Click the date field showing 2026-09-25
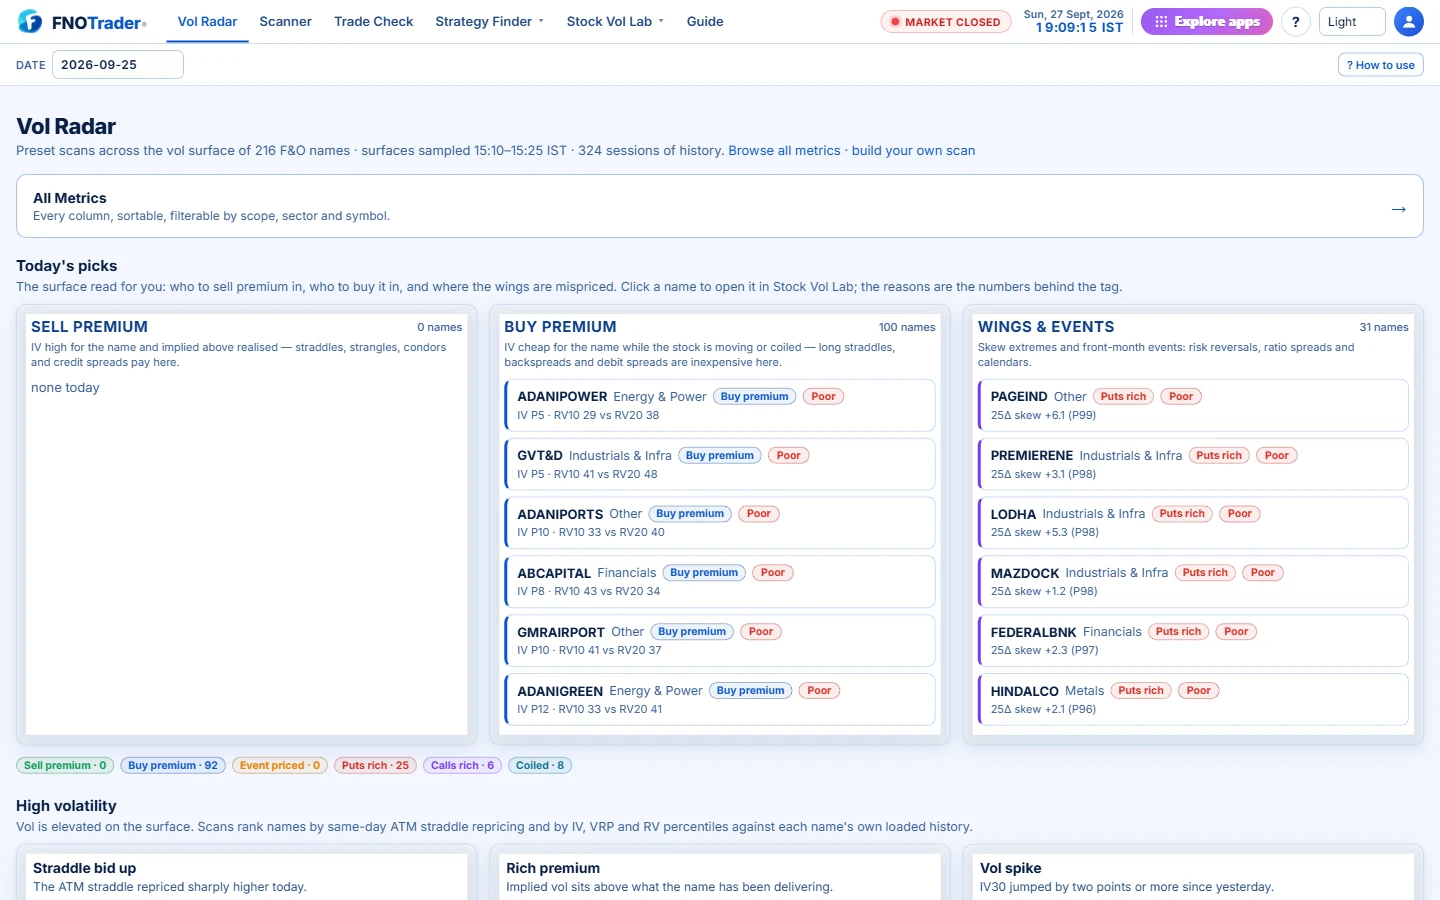This screenshot has width=1440, height=900. [118, 65]
